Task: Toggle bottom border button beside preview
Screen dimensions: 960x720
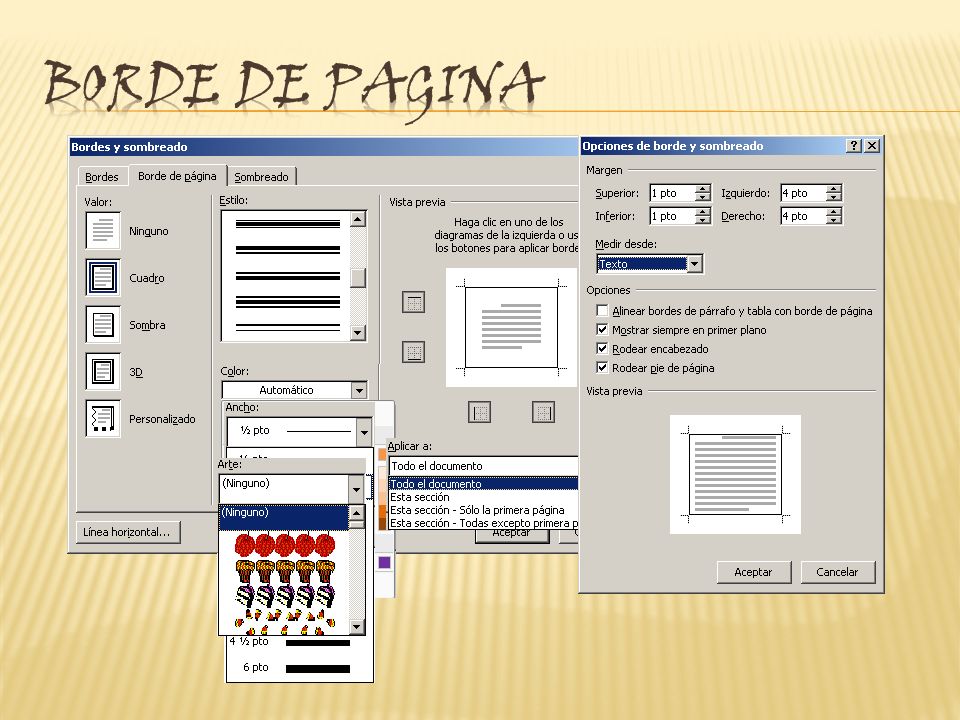Action: pyautogui.click(x=413, y=352)
